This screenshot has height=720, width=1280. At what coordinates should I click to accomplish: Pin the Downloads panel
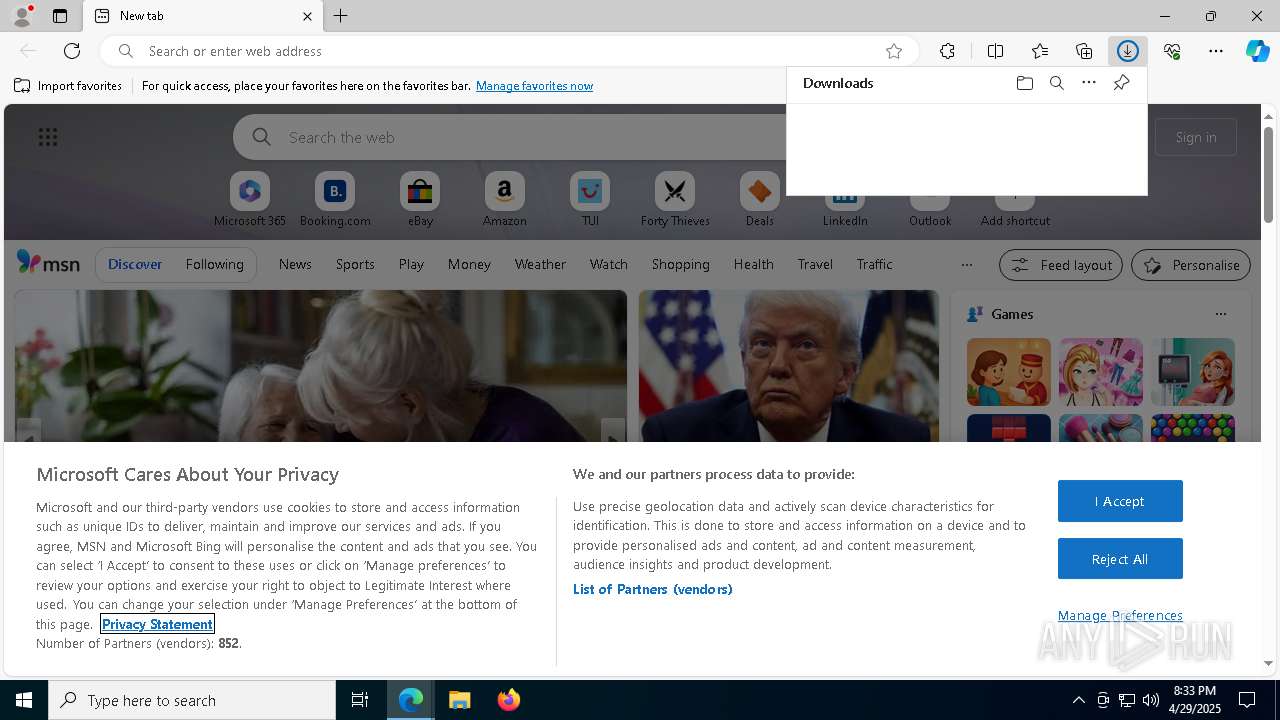point(1121,83)
